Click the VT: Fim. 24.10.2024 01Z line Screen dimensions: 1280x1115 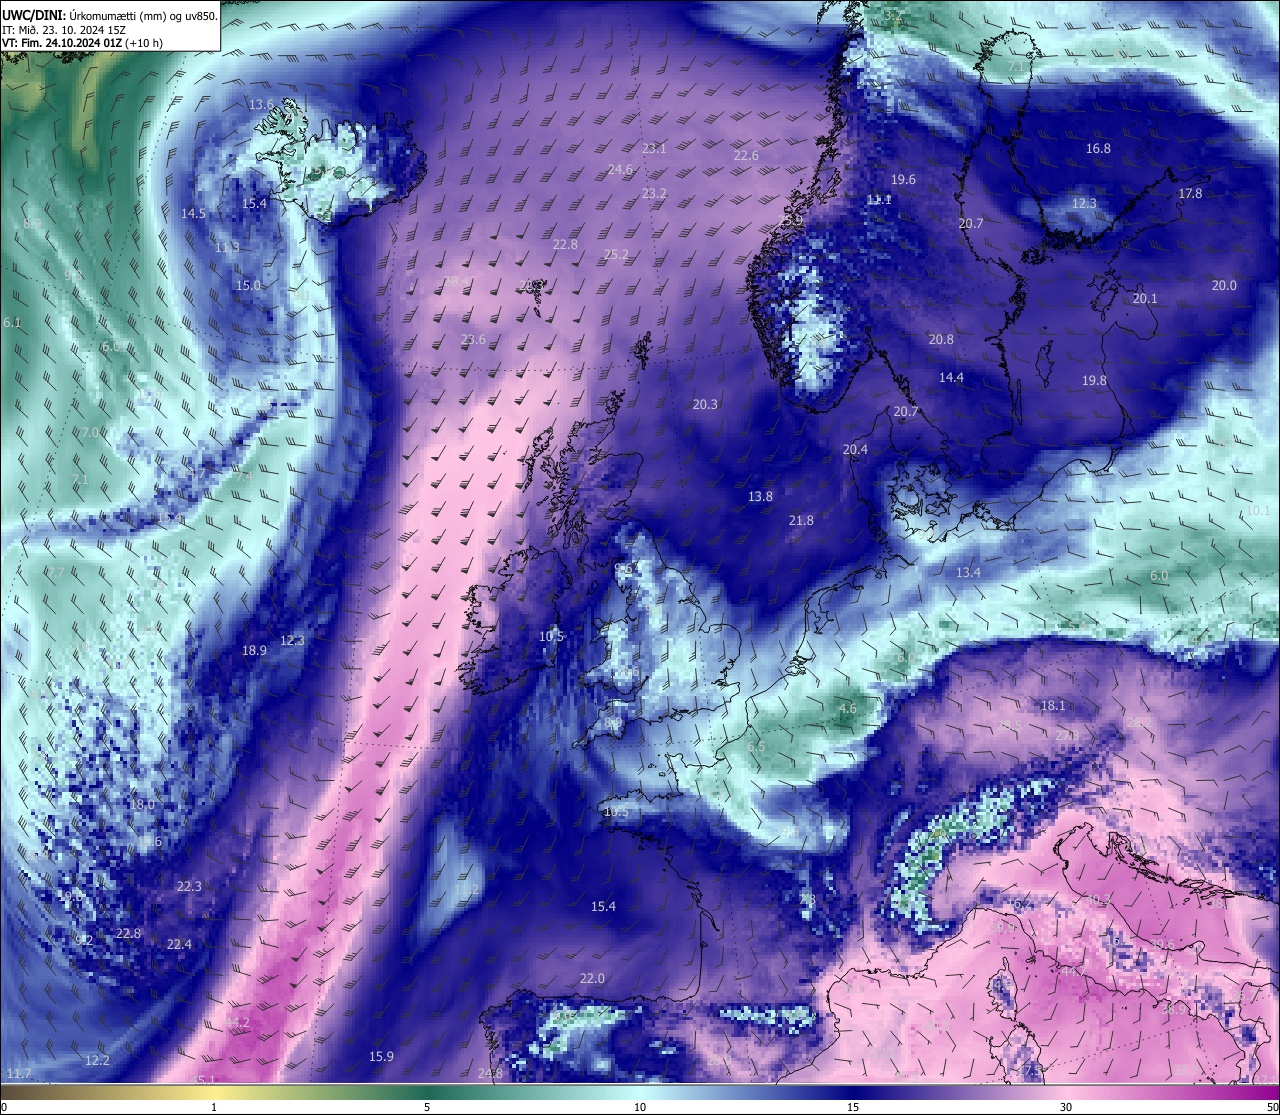83,43
